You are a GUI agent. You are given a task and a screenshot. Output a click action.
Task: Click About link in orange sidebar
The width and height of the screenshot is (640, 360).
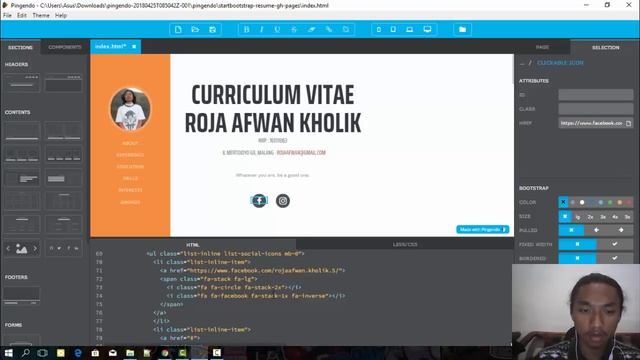130,143
